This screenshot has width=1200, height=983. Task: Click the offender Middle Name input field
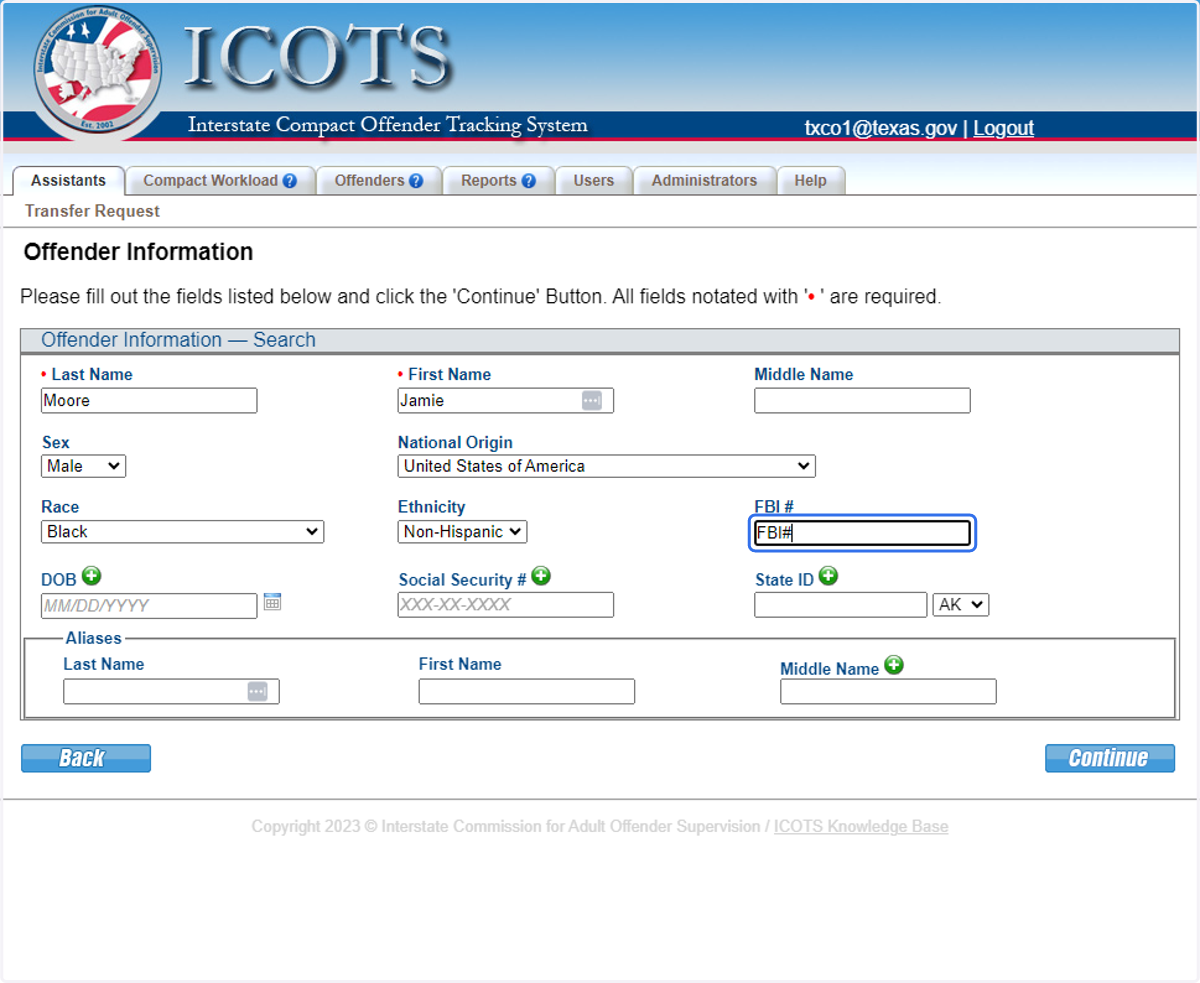pyautogui.click(x=862, y=400)
